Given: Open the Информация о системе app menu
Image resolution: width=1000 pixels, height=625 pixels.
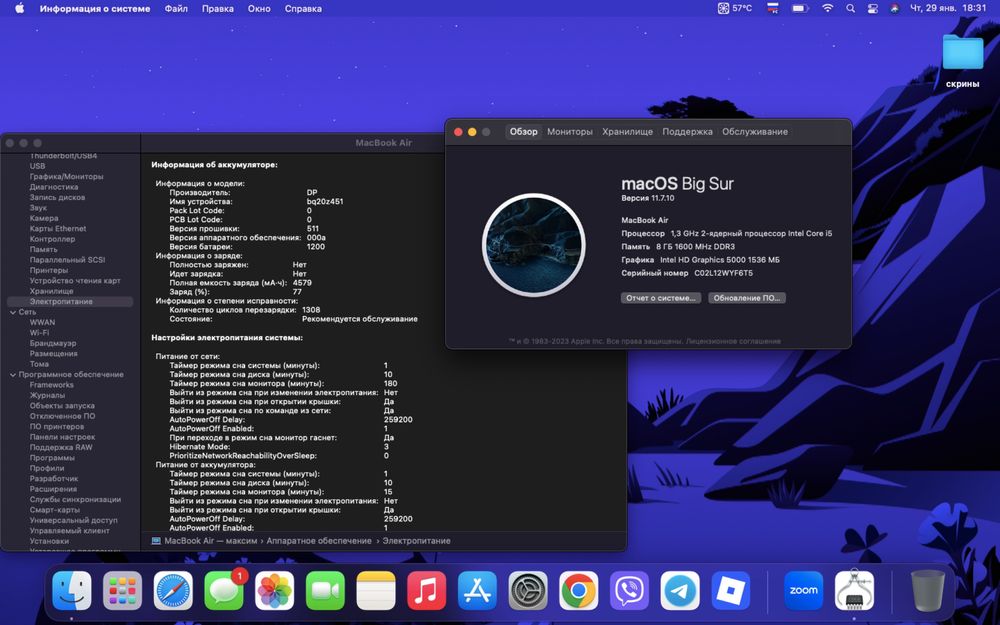Looking at the screenshot, I should click(x=95, y=8).
